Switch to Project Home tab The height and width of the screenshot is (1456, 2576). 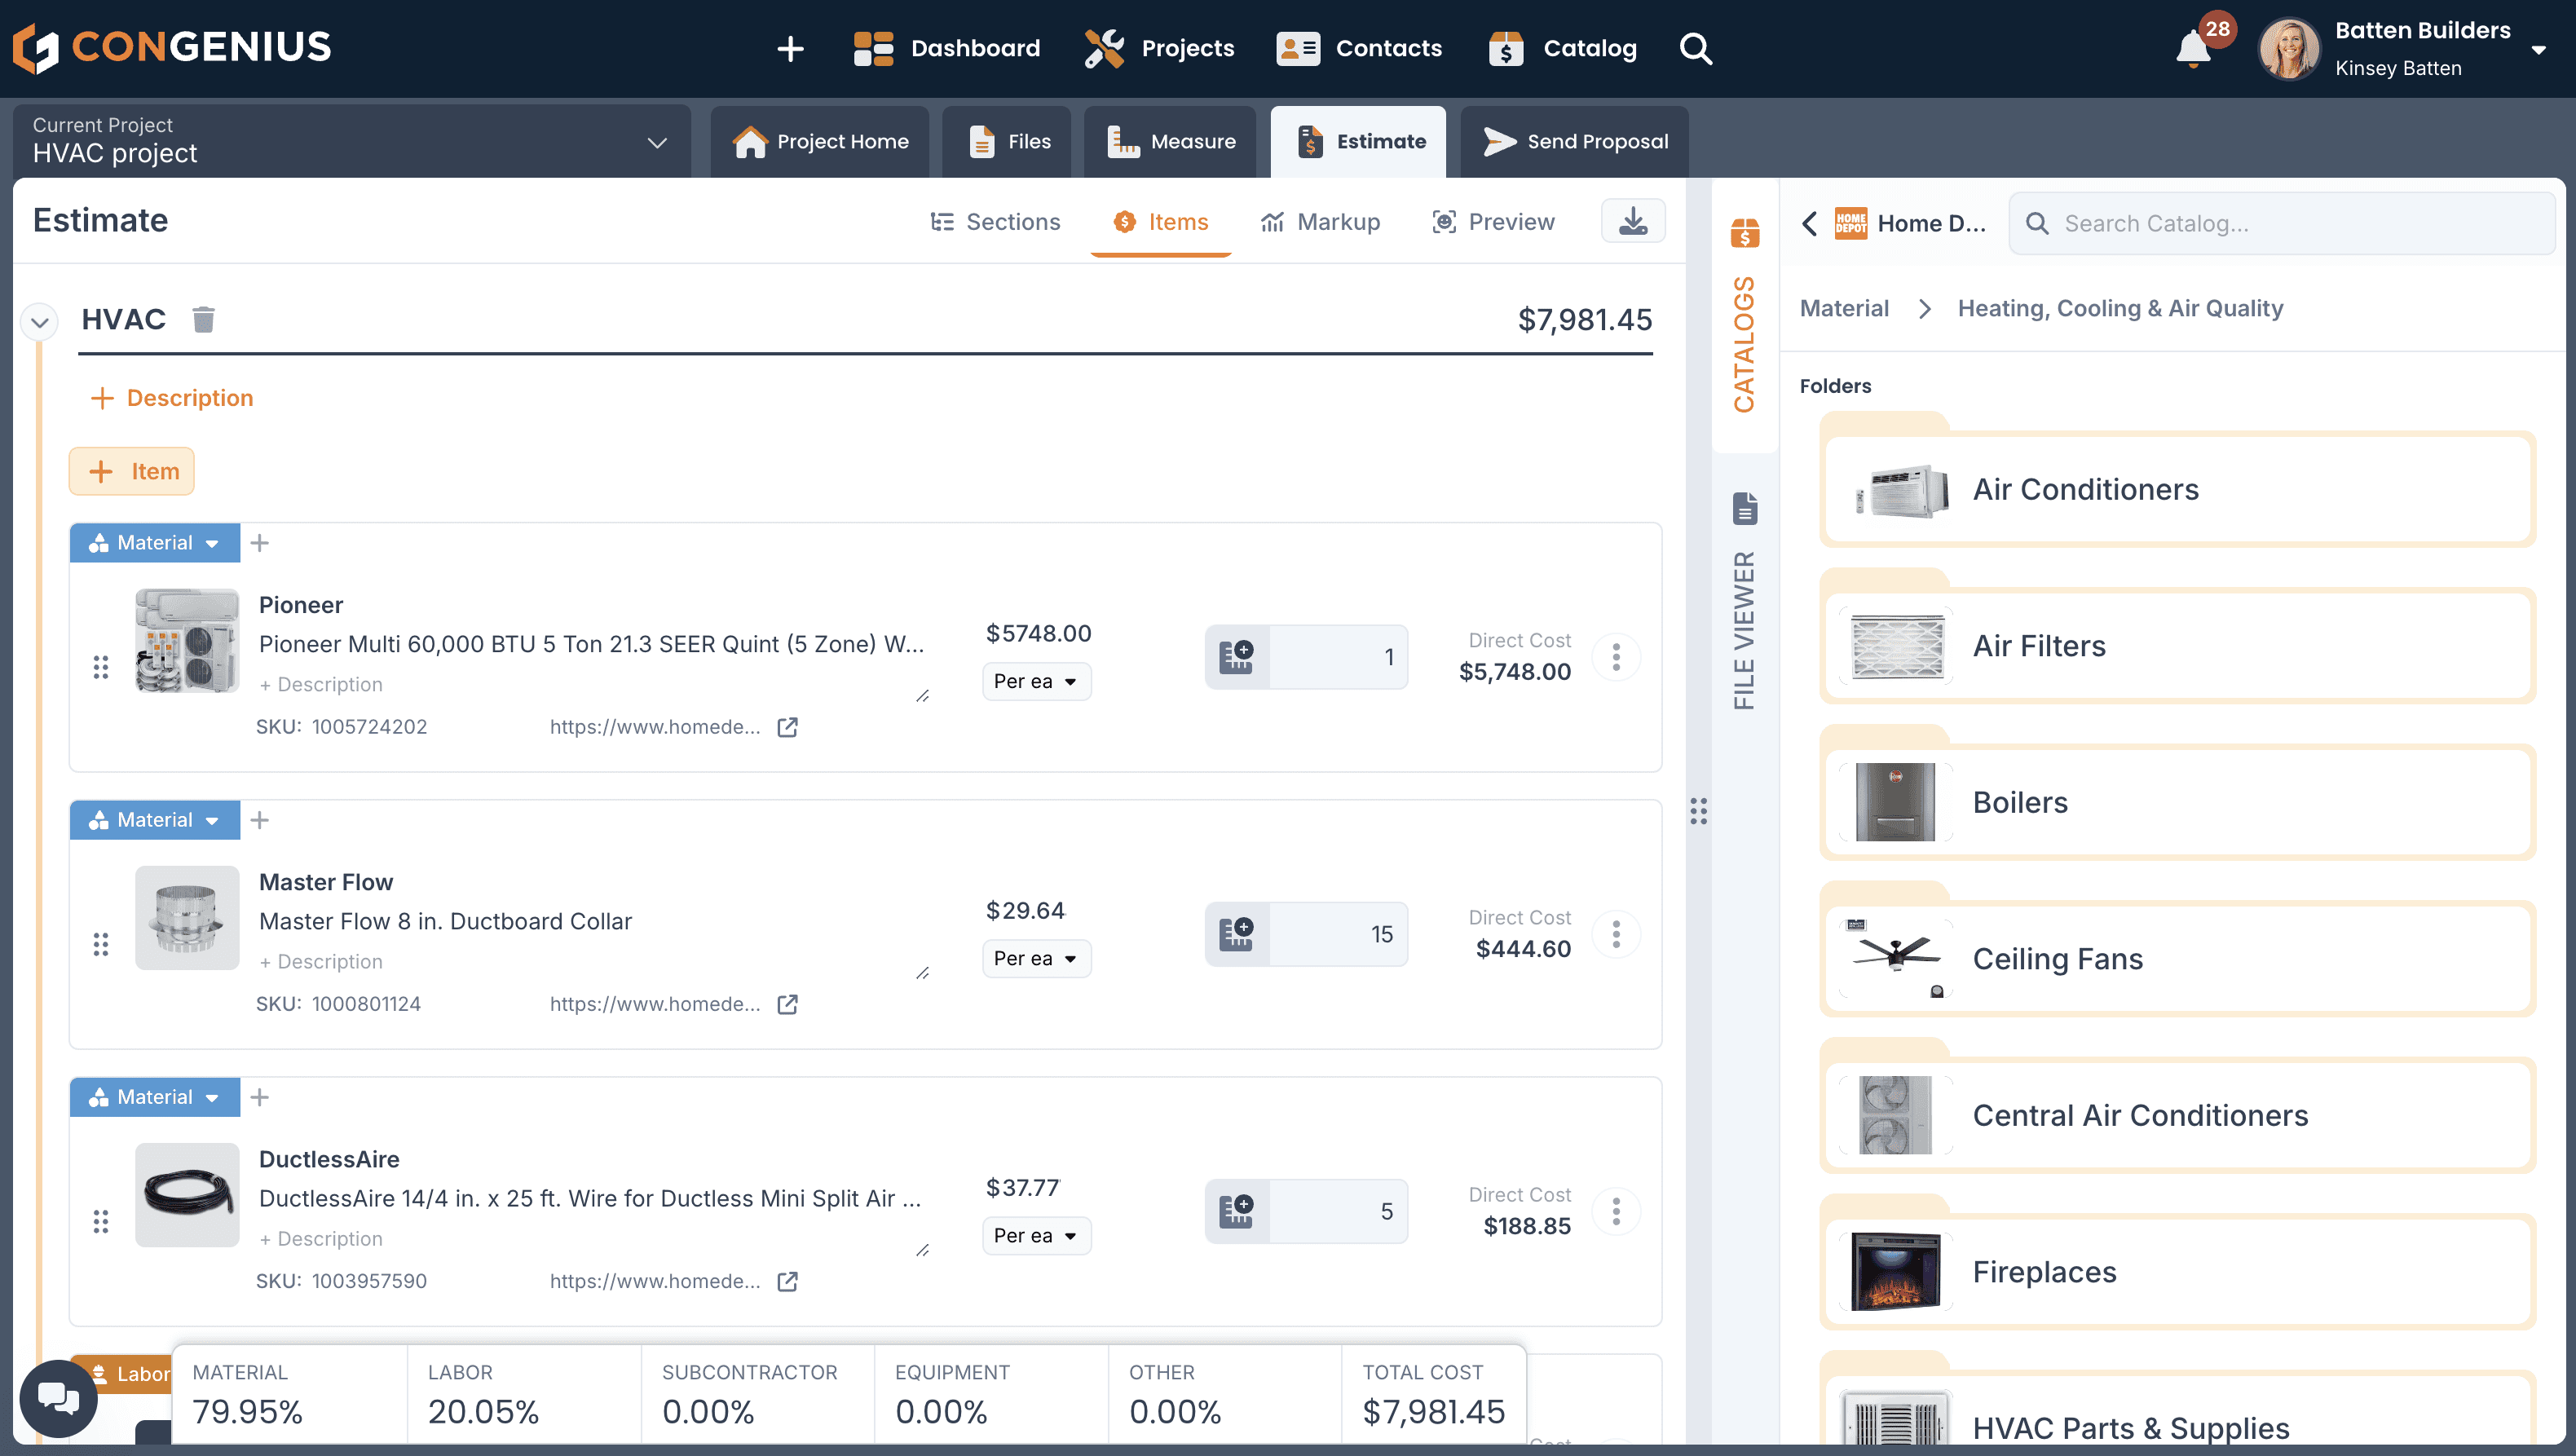(x=820, y=141)
